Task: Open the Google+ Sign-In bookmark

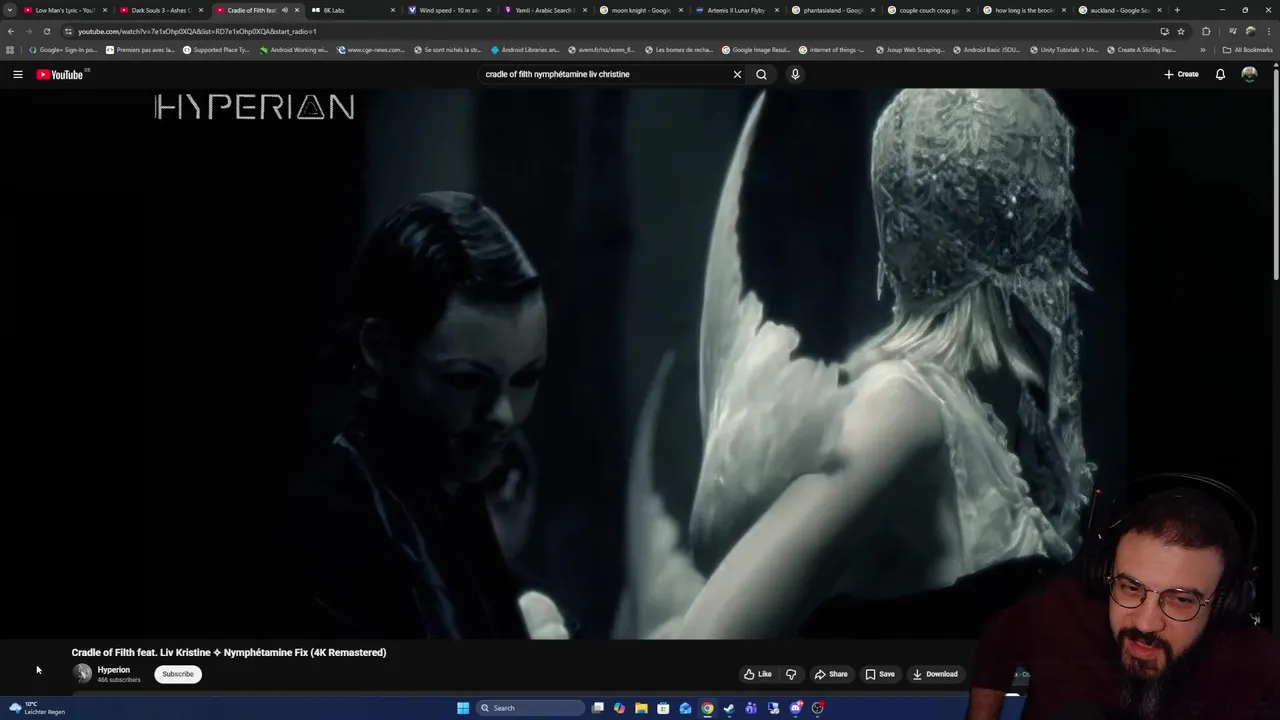Action: click(63, 49)
